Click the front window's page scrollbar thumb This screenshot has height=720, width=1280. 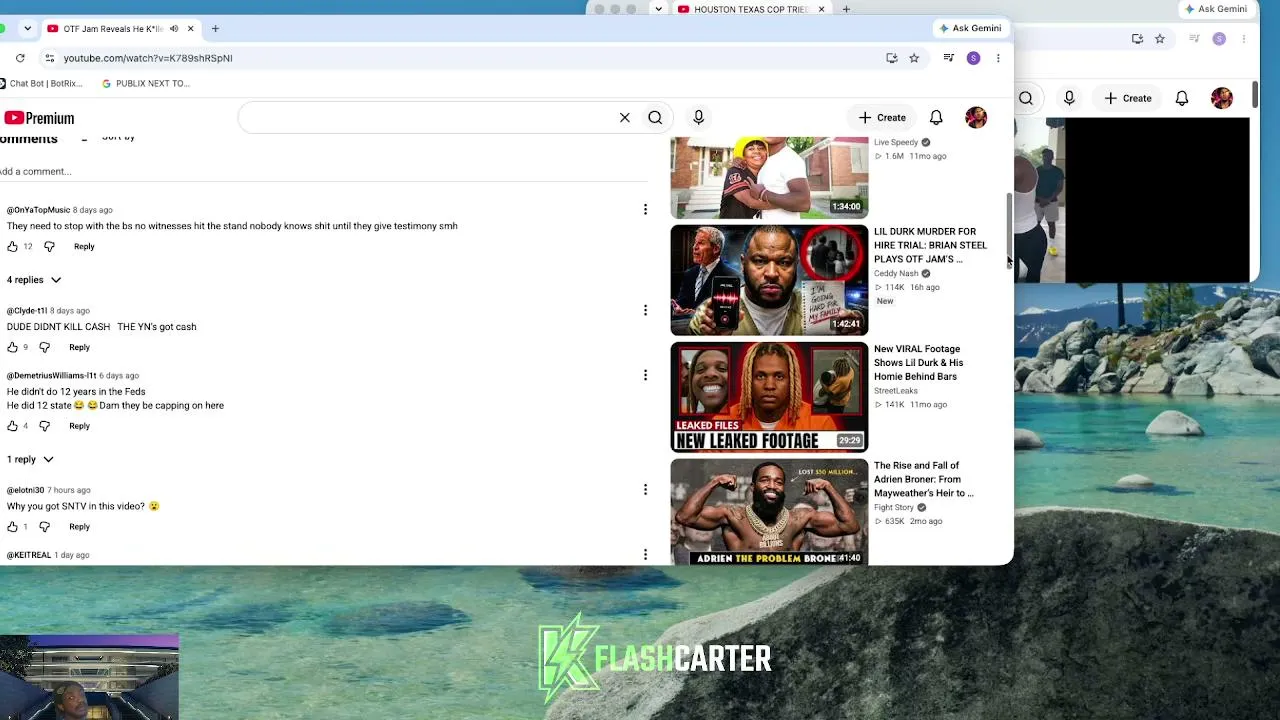coord(1010,230)
